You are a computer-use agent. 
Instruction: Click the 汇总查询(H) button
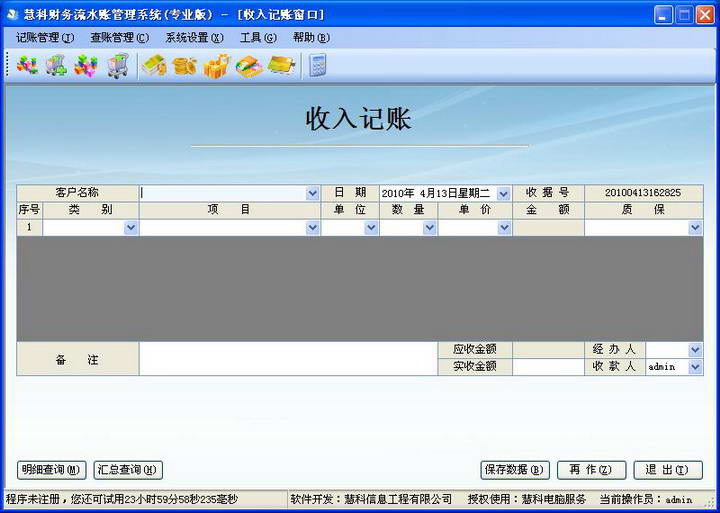pyautogui.click(x=128, y=470)
